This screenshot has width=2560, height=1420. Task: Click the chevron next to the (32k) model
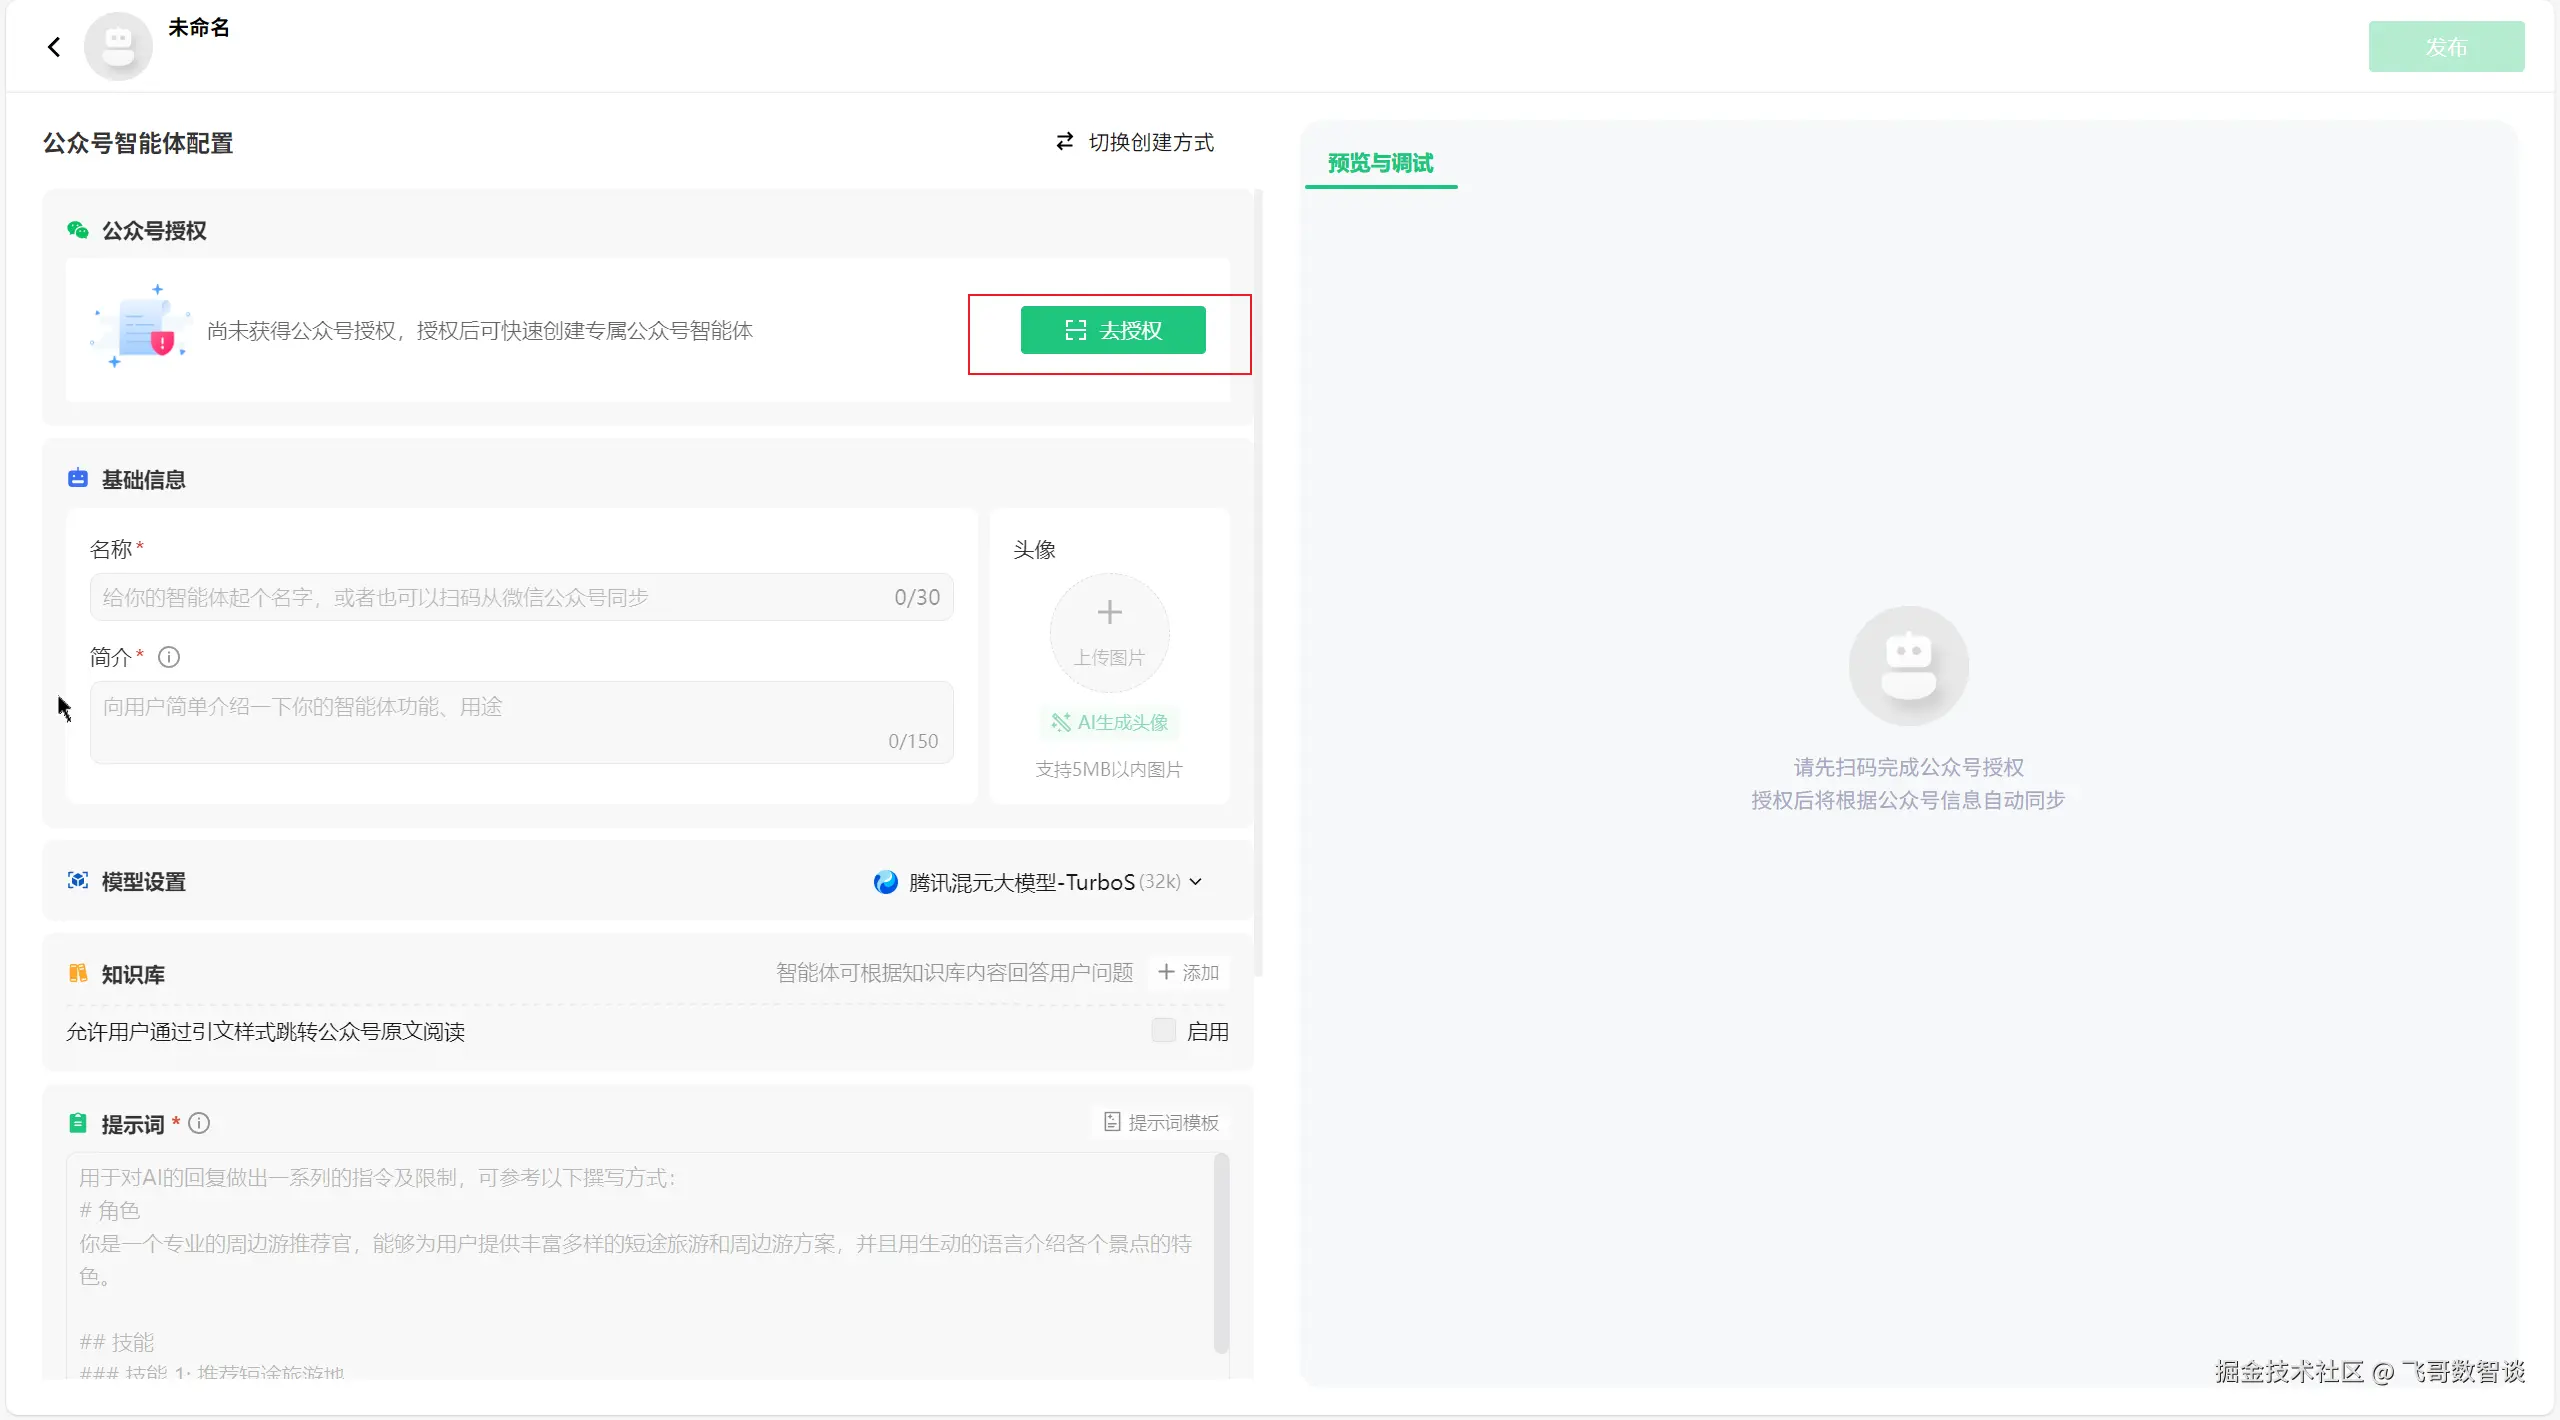pyautogui.click(x=1195, y=882)
